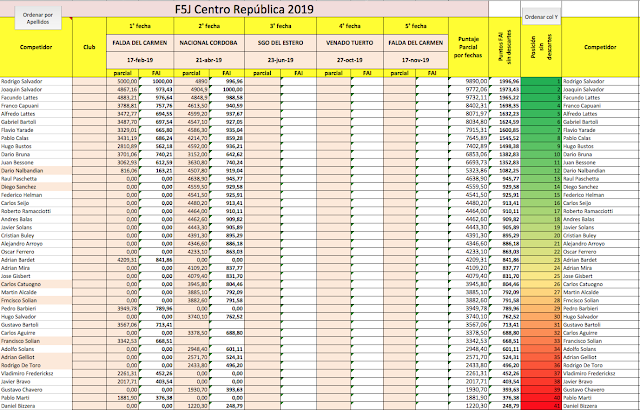Select left column name 'Hugo Bustos'
640x410 pixels.
tap(16, 146)
